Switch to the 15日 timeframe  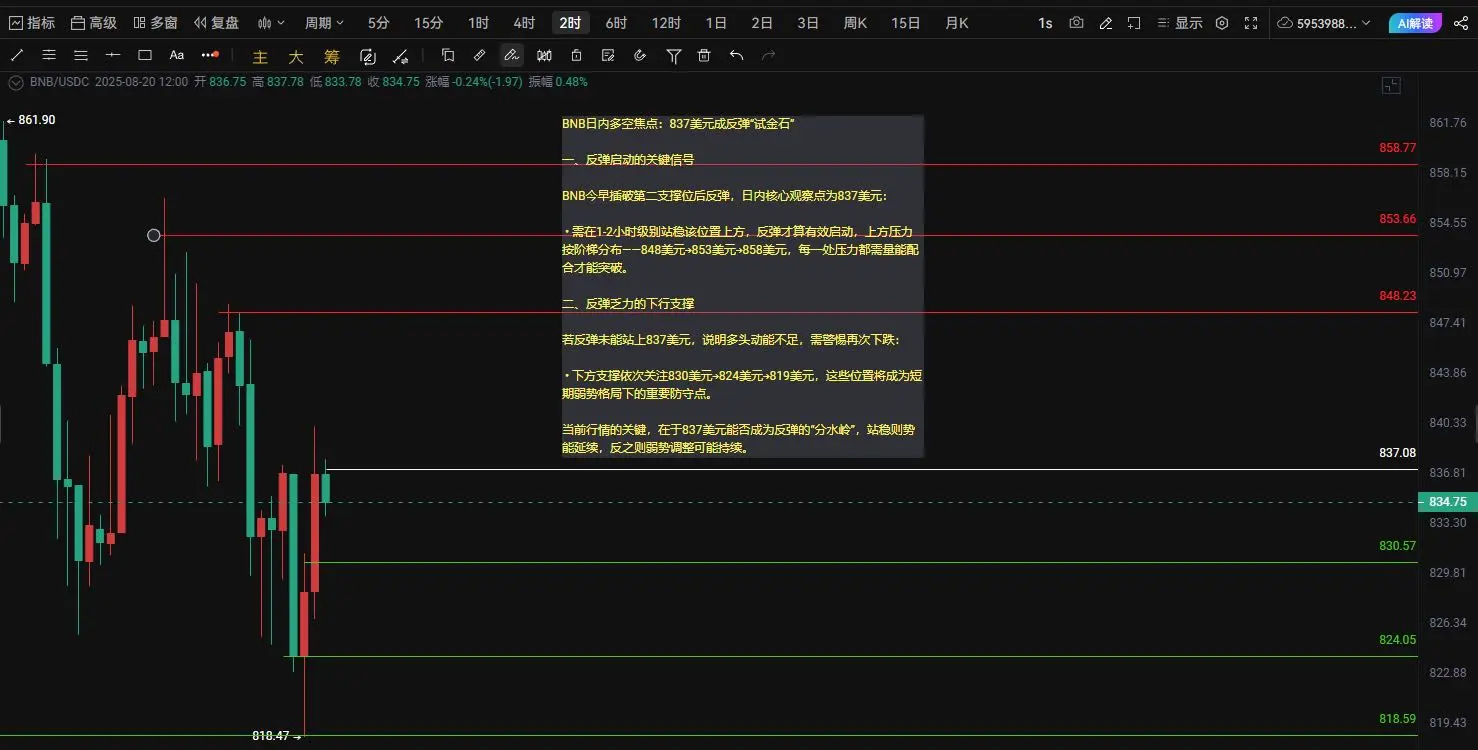pos(906,22)
